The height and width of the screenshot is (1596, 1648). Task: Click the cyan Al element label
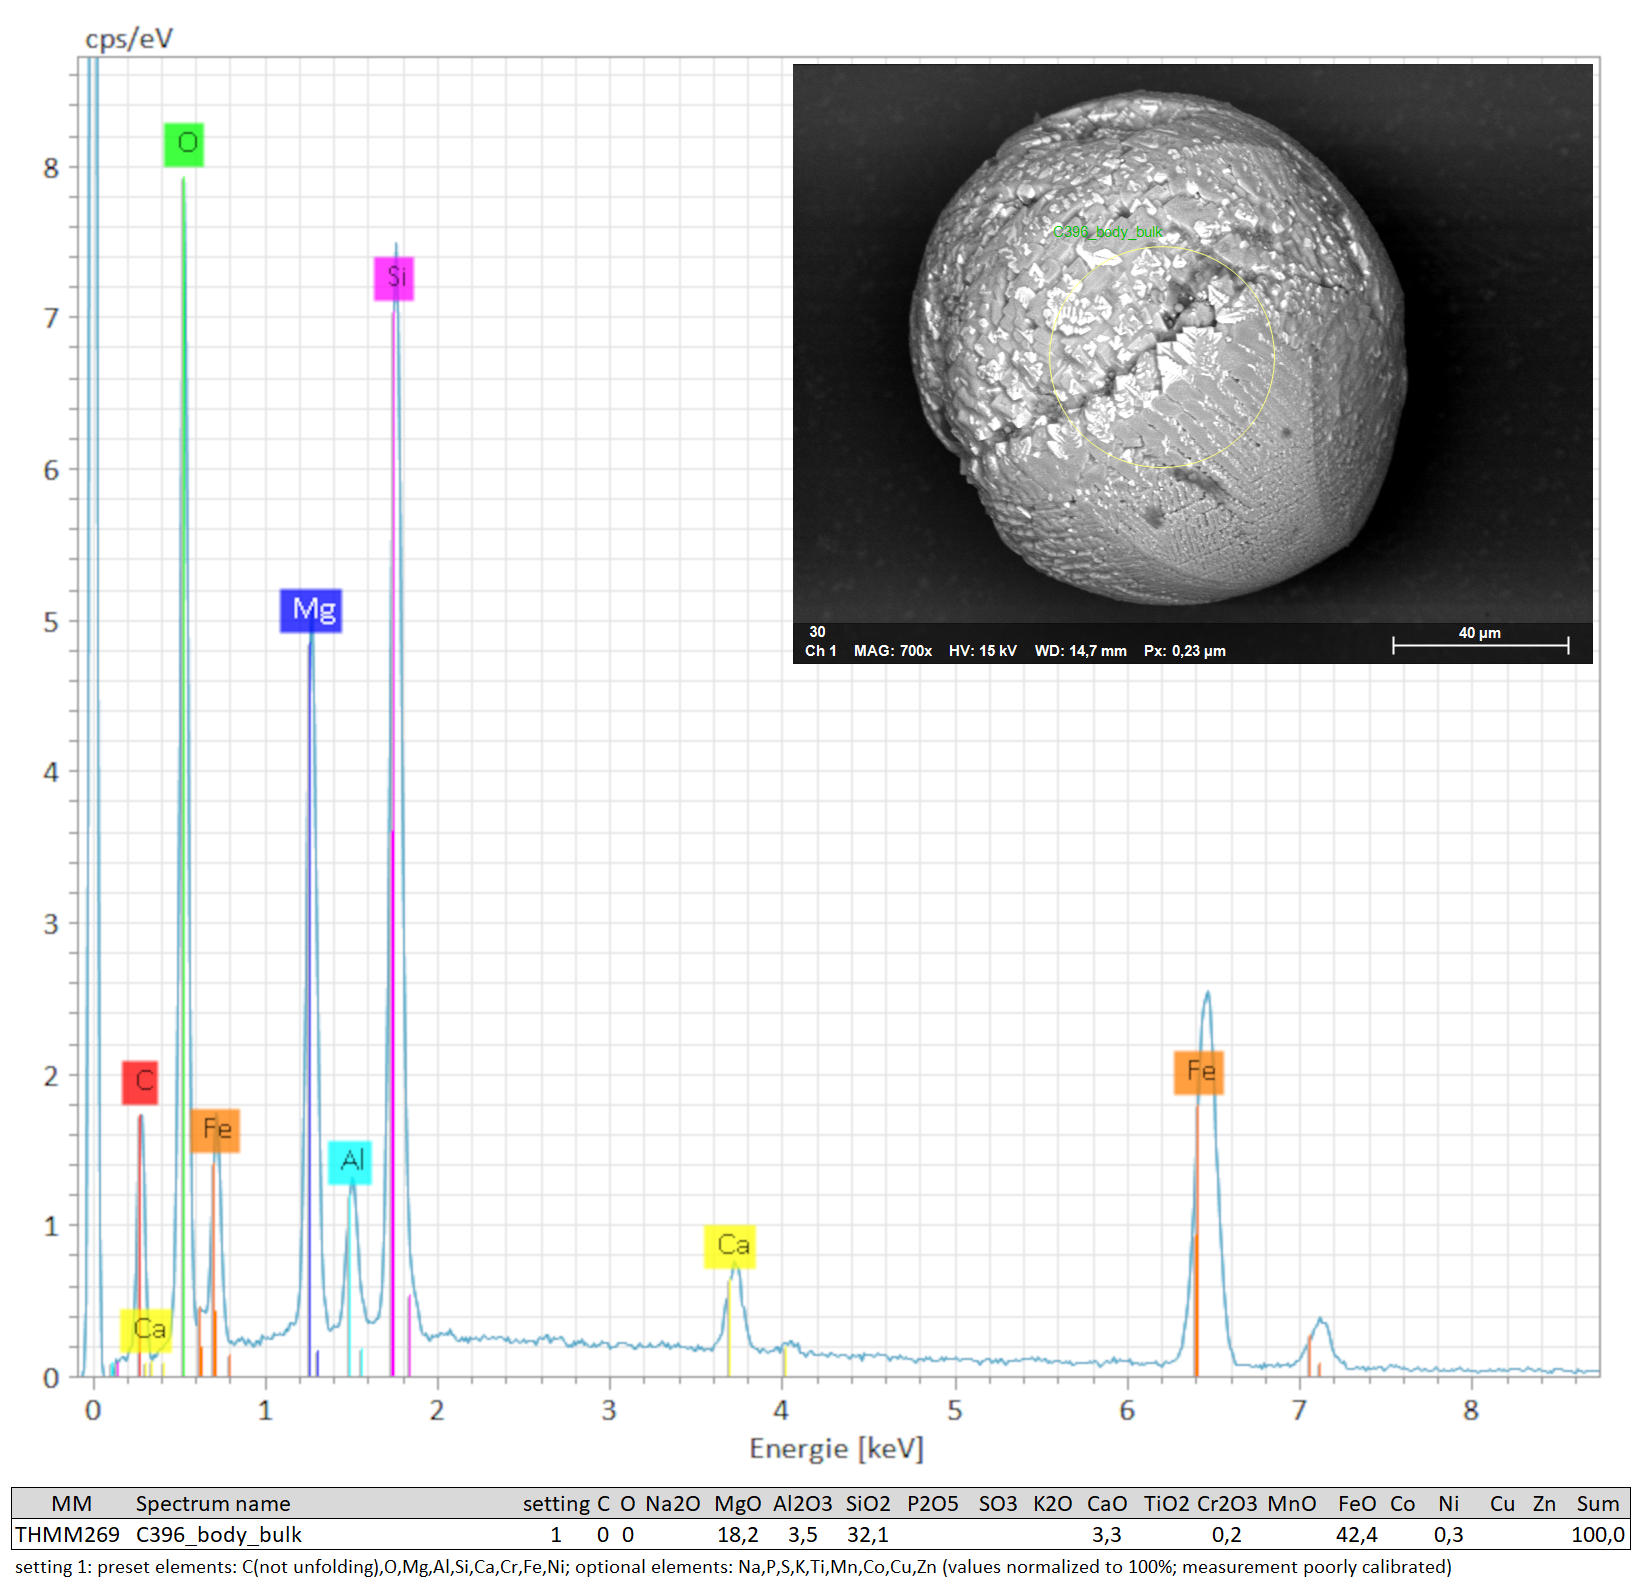[350, 1162]
